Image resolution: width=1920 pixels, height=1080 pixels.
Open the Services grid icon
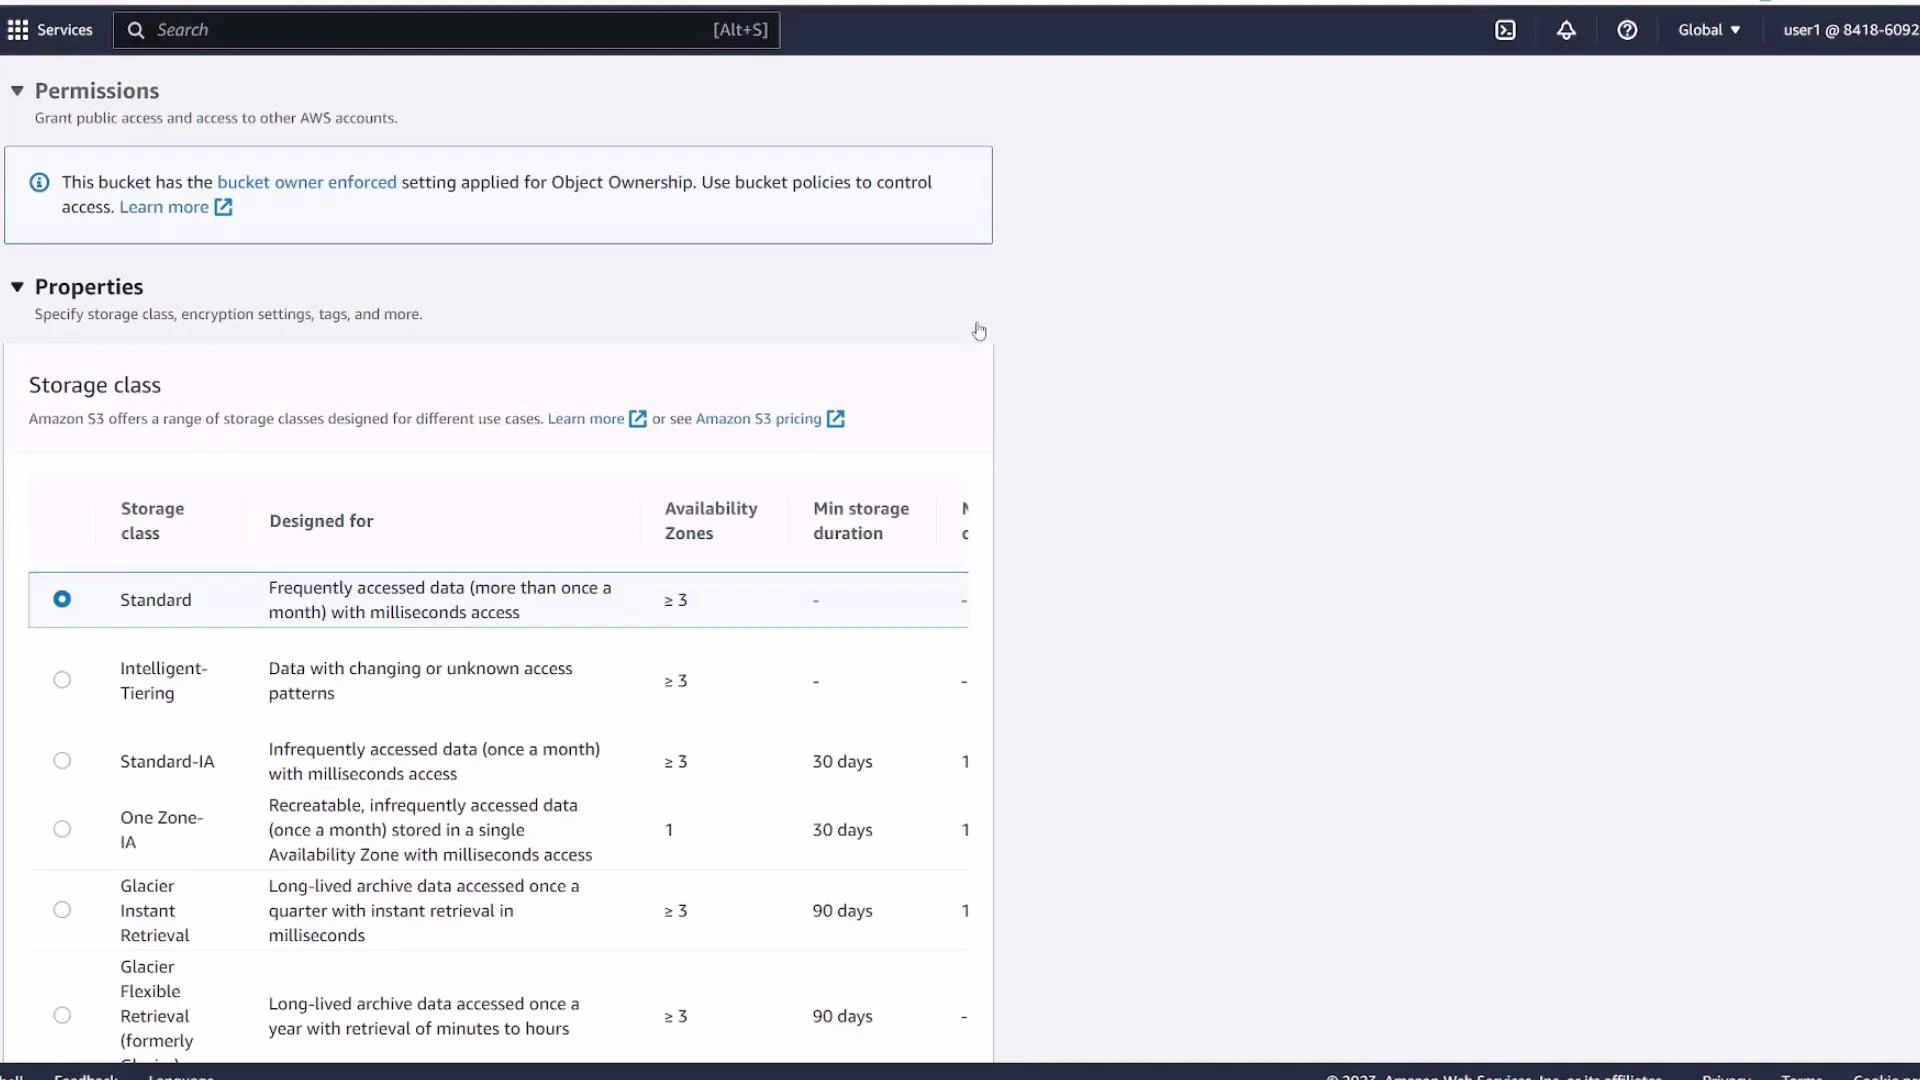coord(17,30)
